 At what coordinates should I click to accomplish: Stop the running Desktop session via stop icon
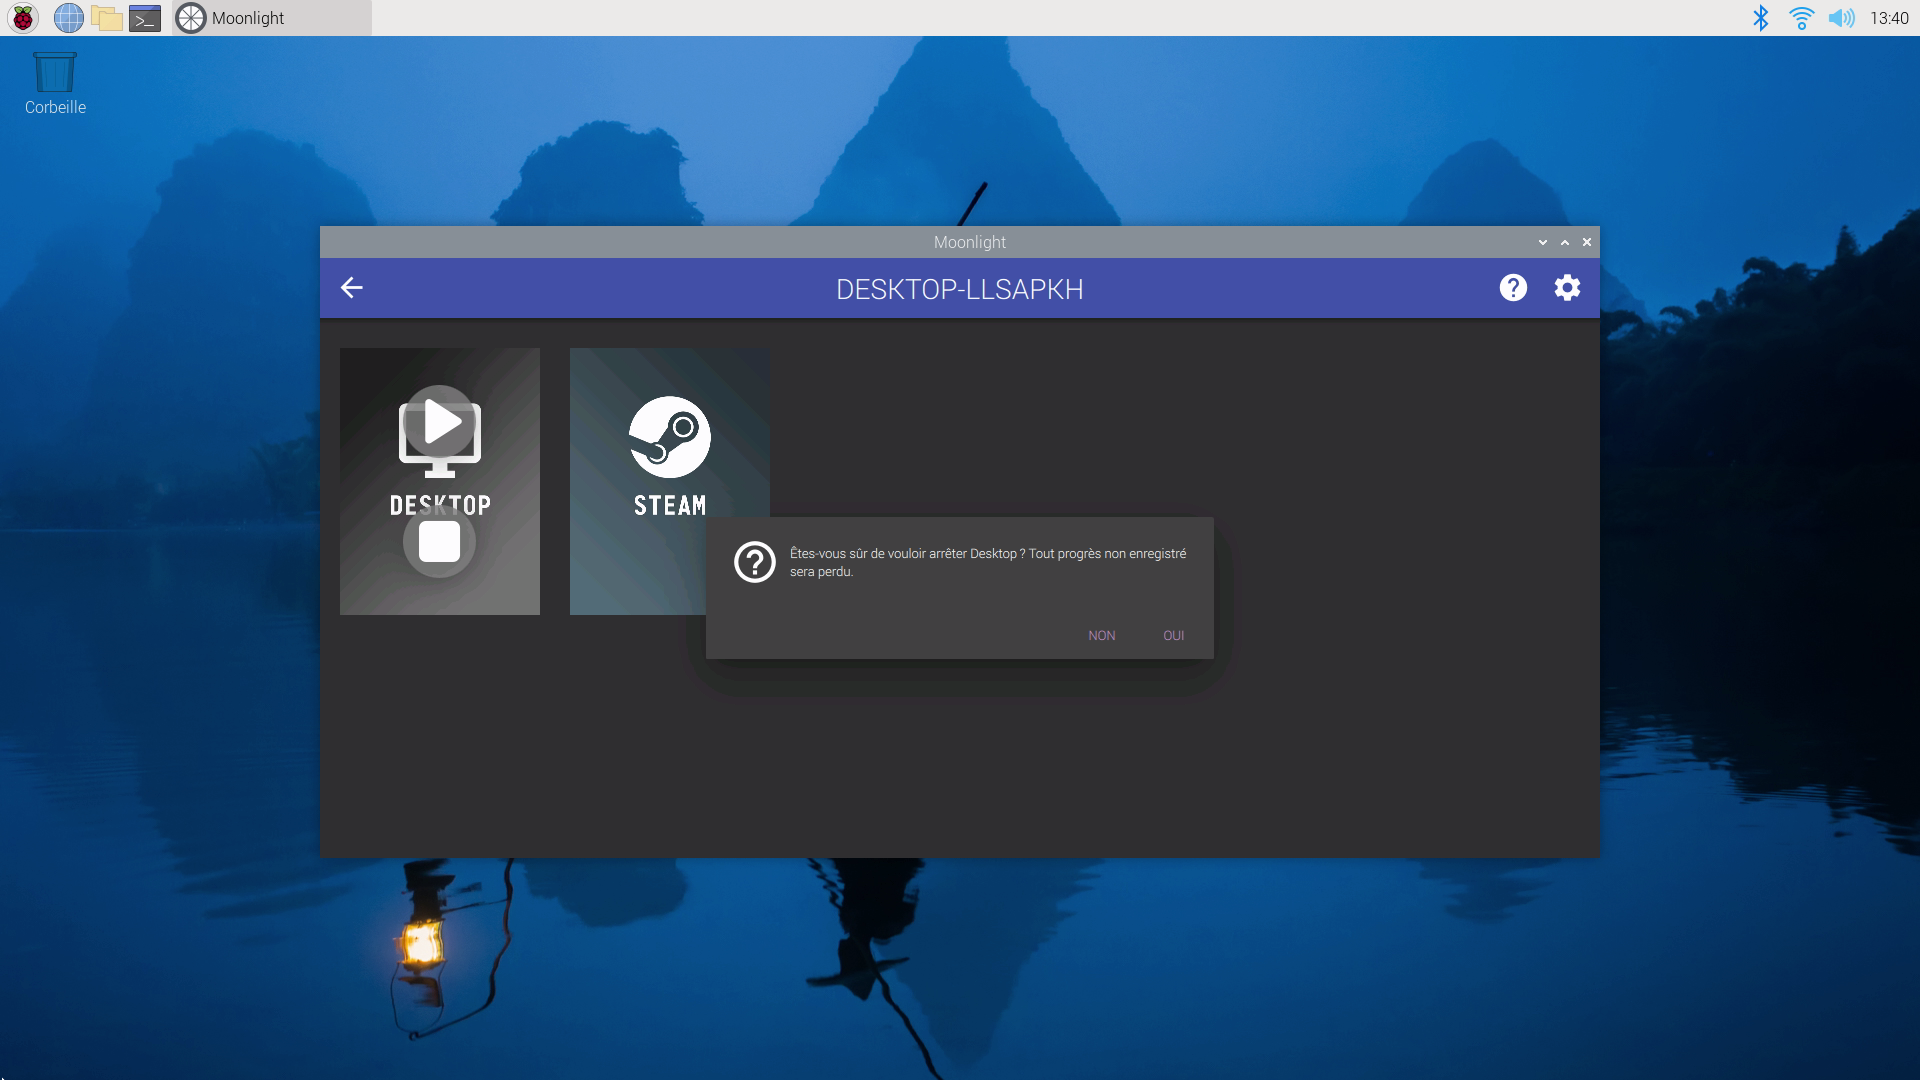click(439, 541)
